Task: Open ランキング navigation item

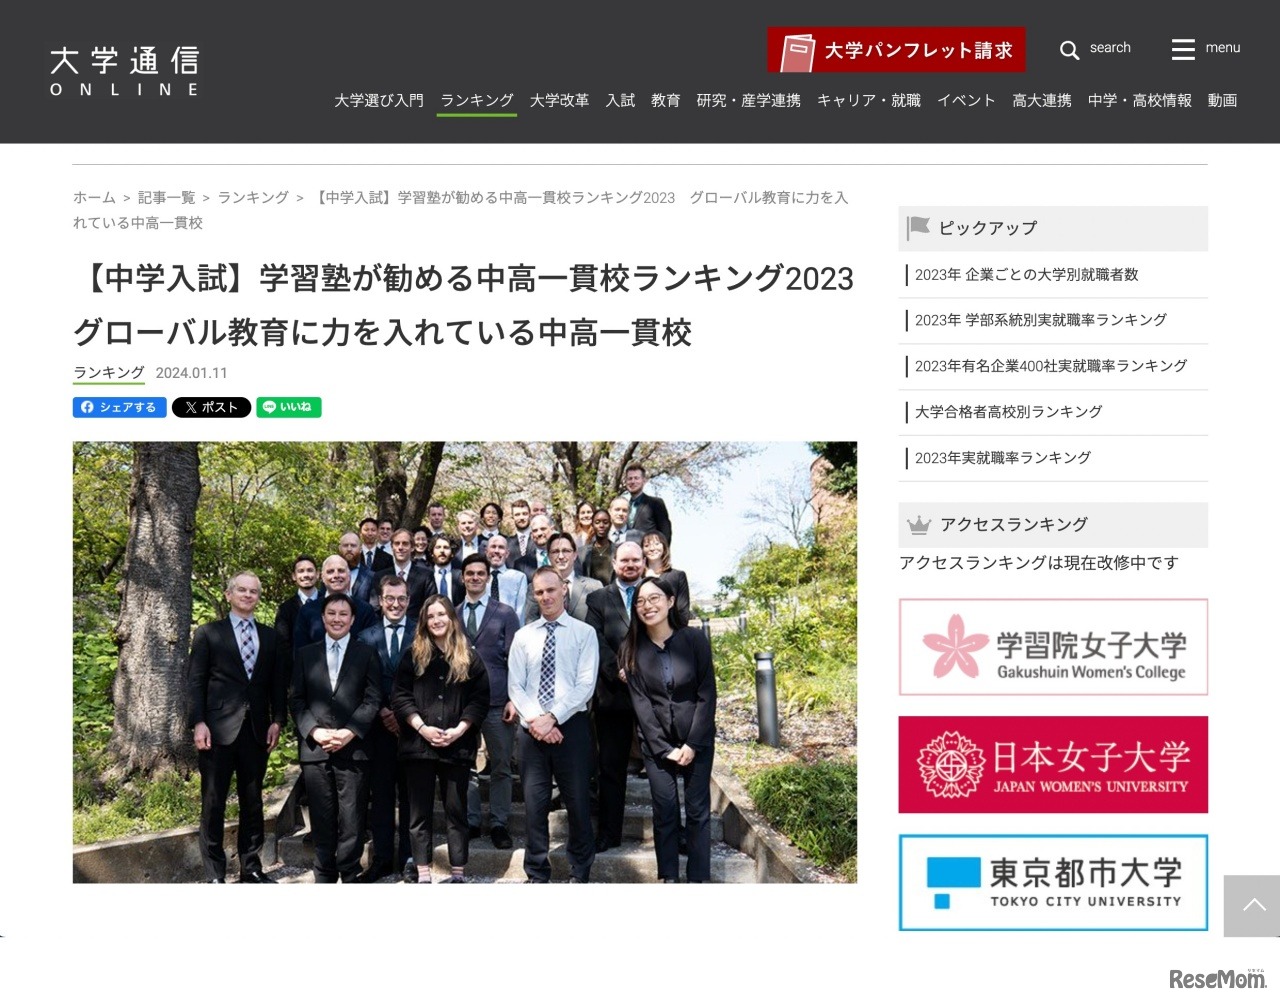Action: click(x=477, y=100)
